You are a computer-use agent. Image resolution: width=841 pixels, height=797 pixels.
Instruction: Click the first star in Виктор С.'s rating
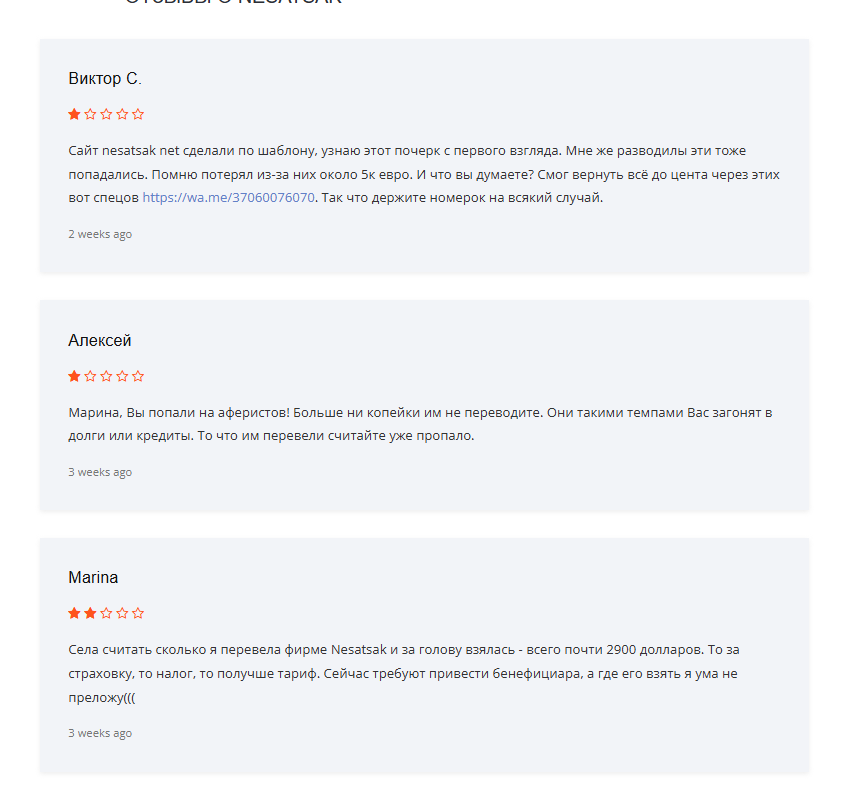point(74,114)
